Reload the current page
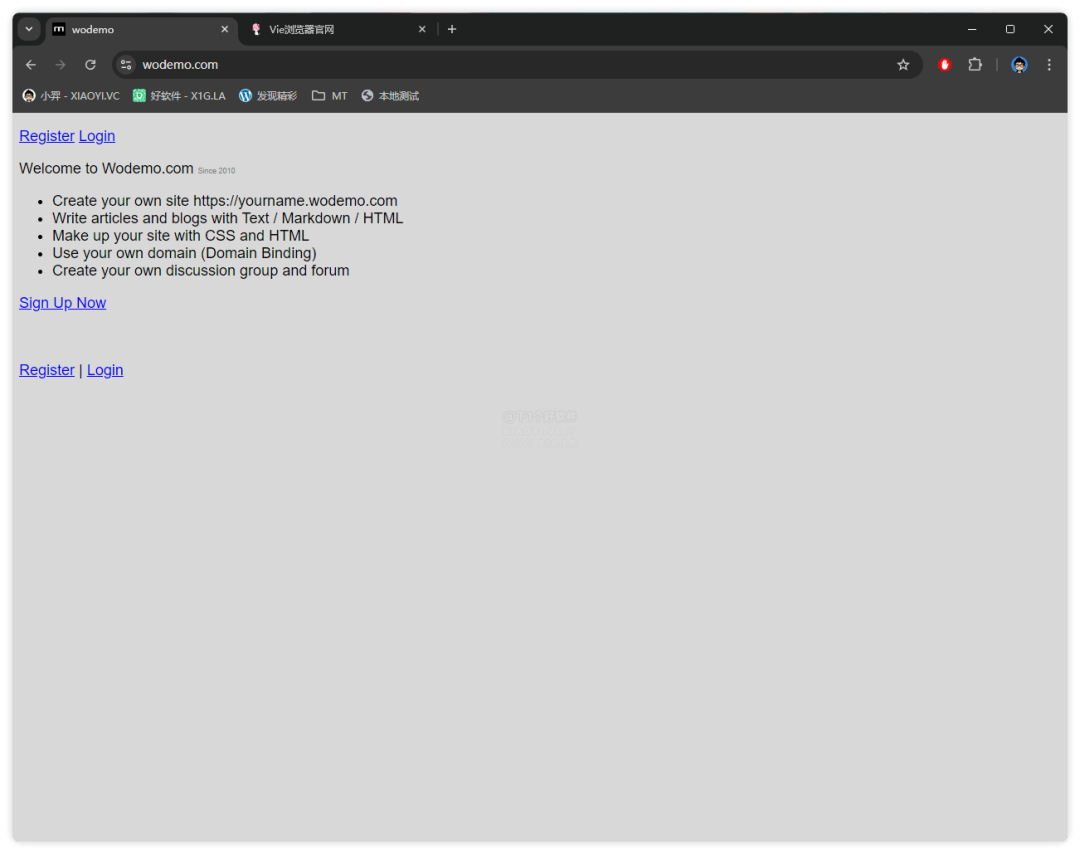Screen dimensions: 1080x854 point(90,65)
